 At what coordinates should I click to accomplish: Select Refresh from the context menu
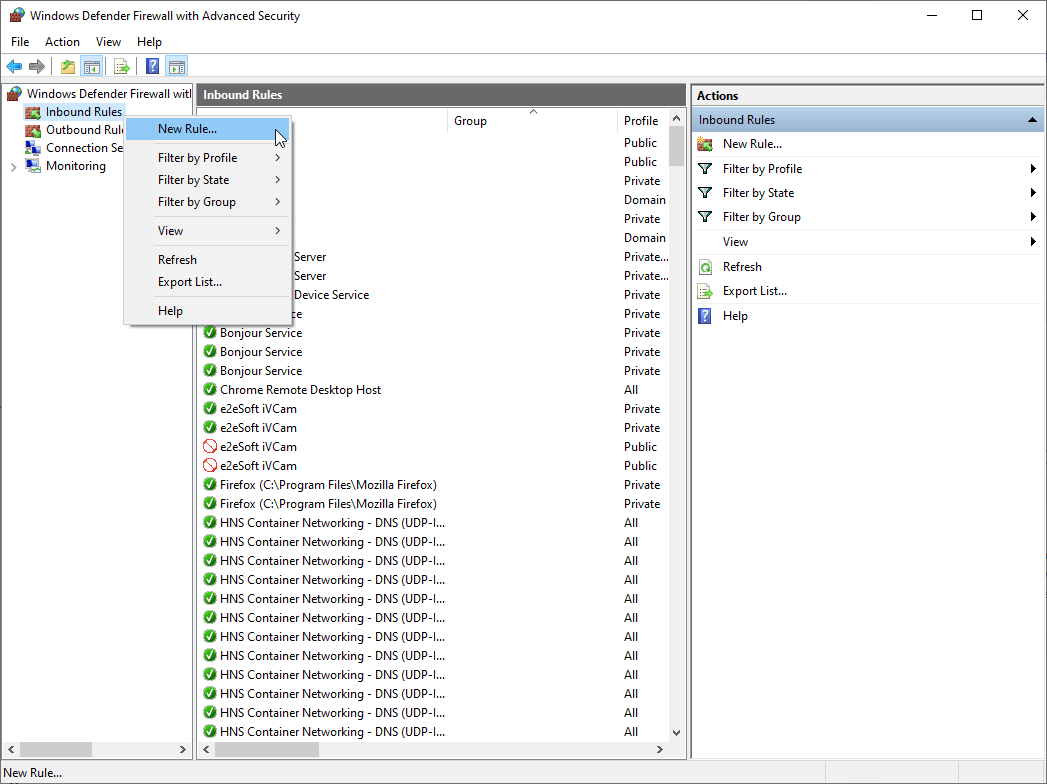pyautogui.click(x=177, y=259)
